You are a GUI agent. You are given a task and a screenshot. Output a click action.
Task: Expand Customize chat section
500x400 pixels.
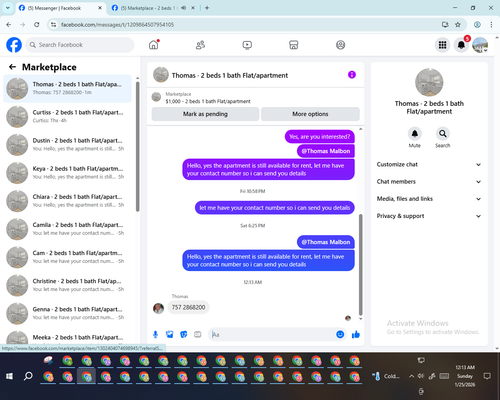click(429, 164)
